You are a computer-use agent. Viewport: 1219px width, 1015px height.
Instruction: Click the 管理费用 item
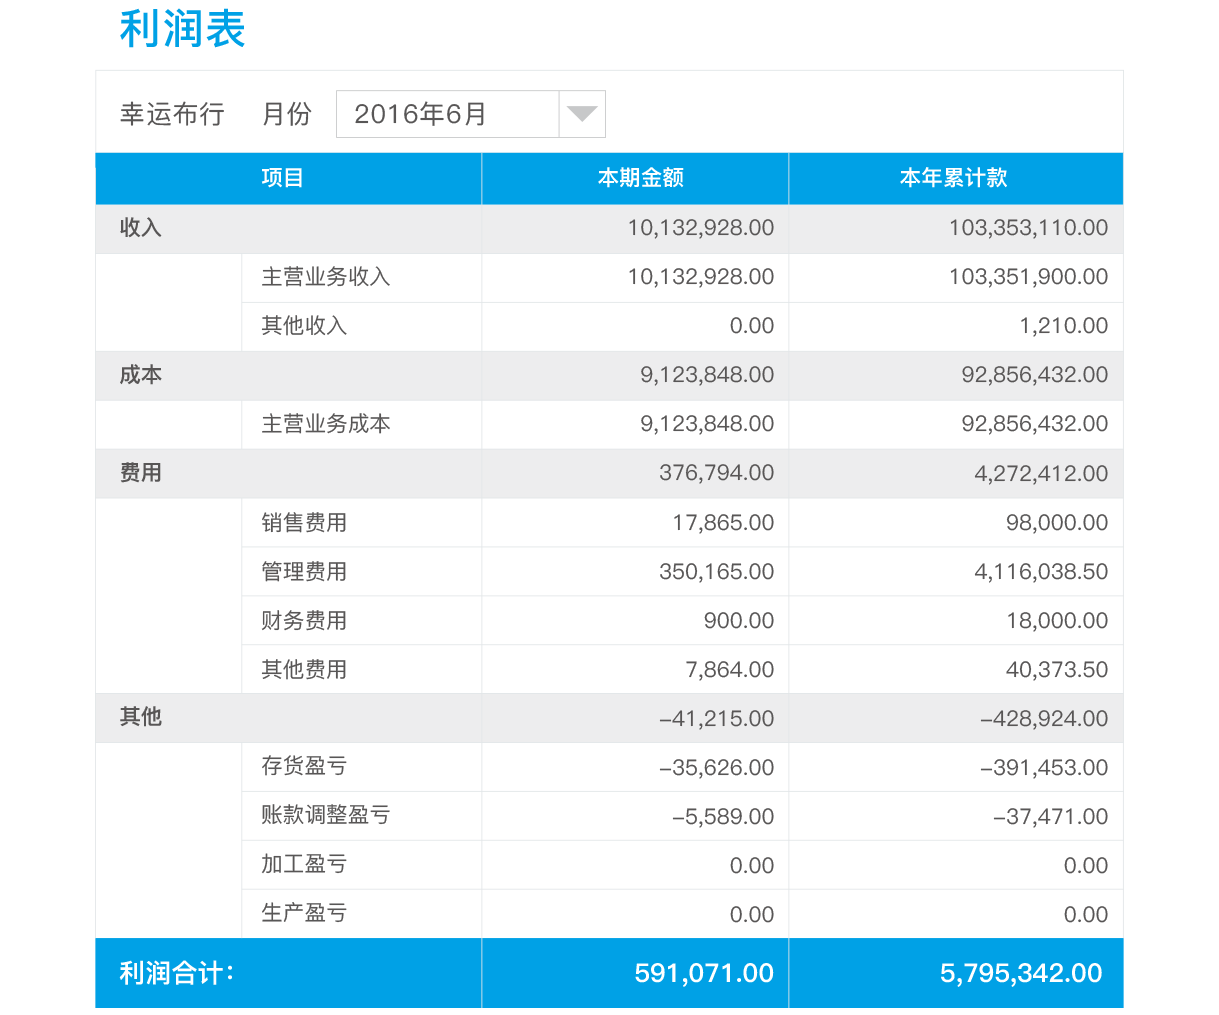[304, 572]
